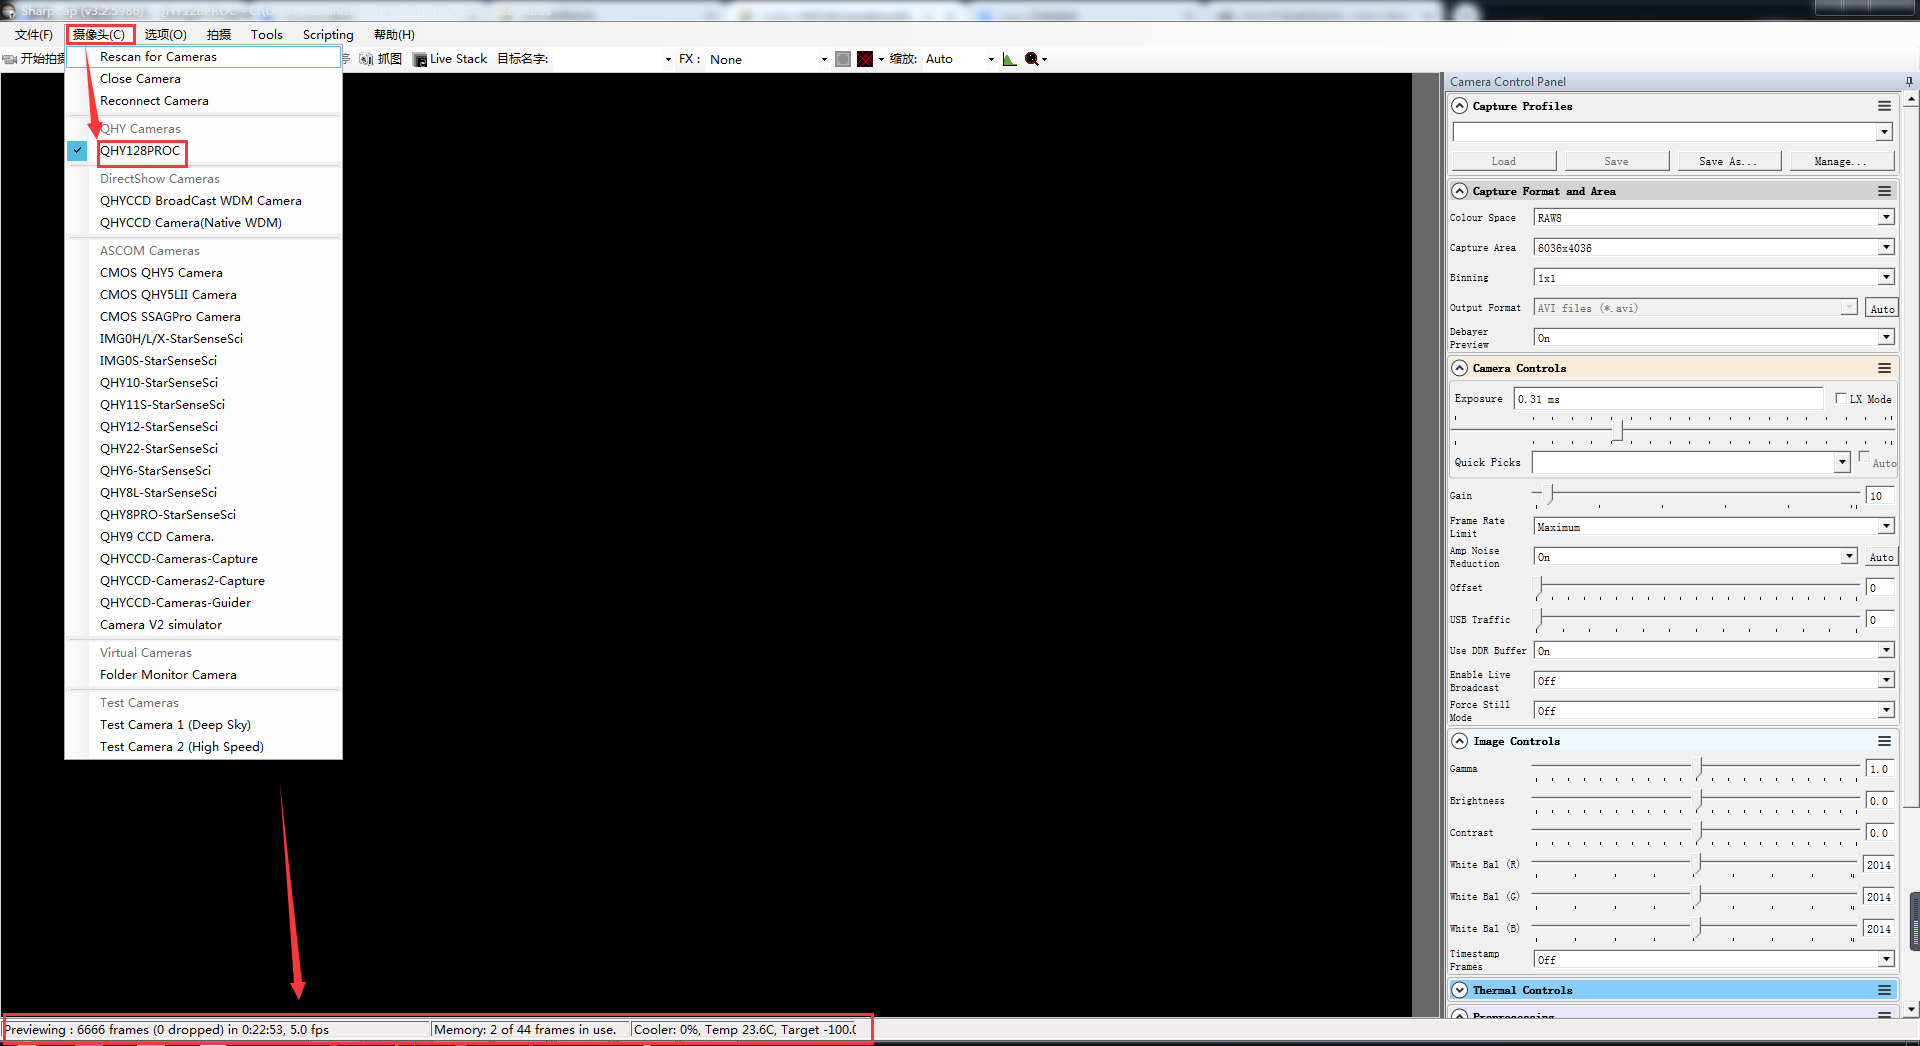Click the histogram icon in toolbar
Viewport: 1920px width, 1046px height.
click(1009, 59)
